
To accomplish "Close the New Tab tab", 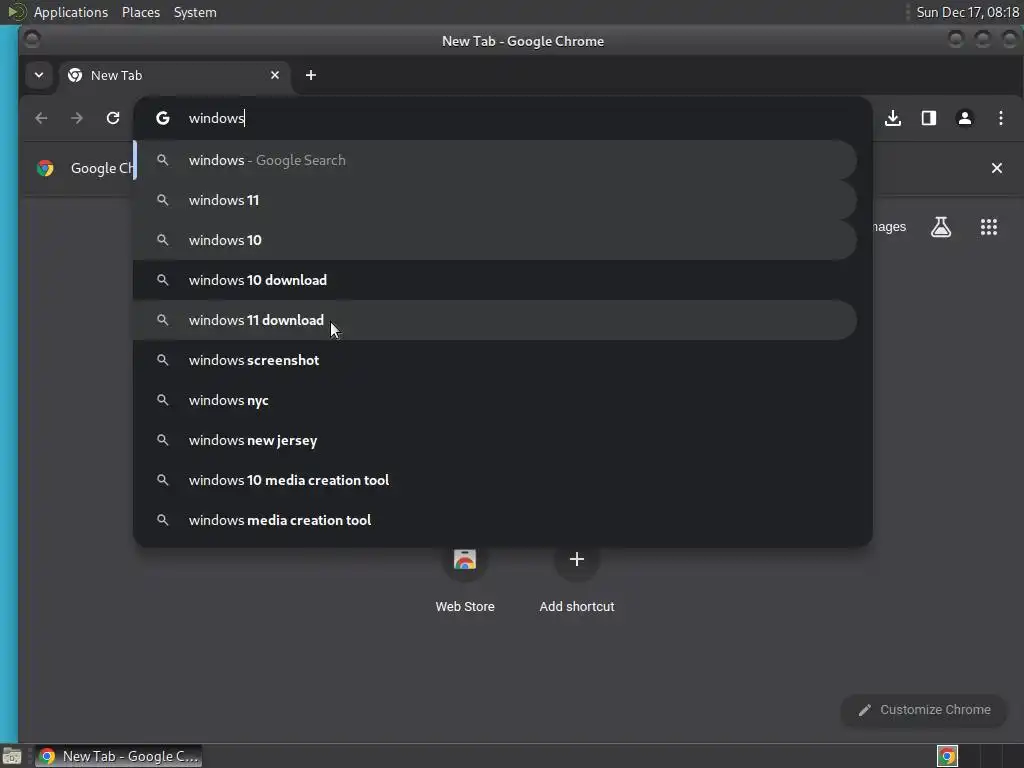I will pos(275,75).
